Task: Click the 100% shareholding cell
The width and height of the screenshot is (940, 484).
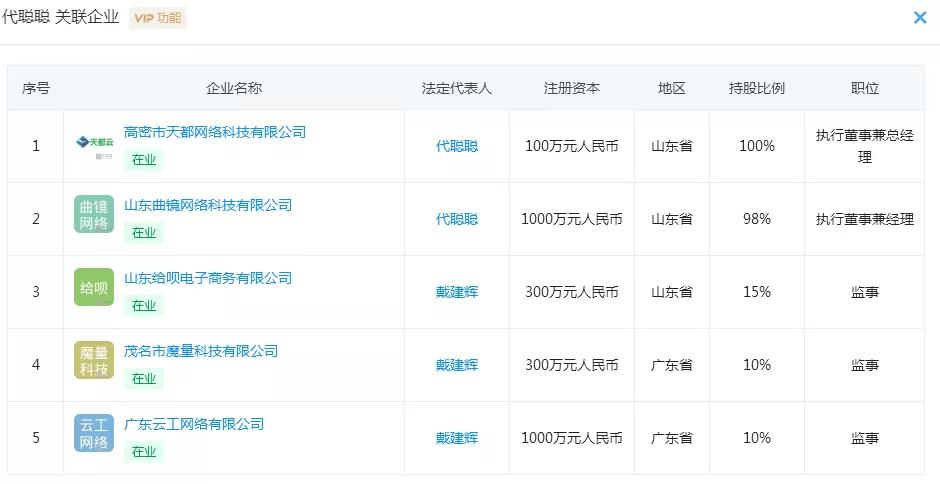Action: click(x=757, y=146)
